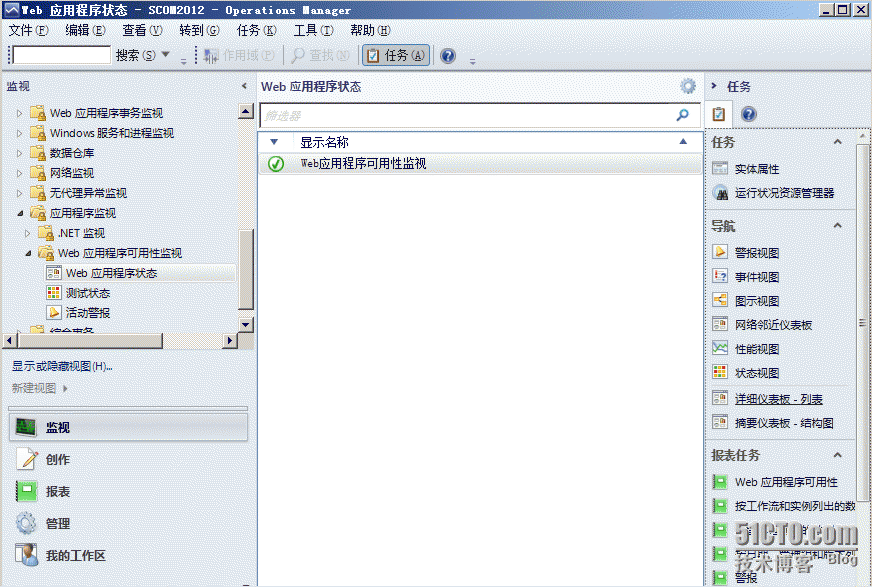The image size is (872, 587).
Task: Collapse the tasks pane arrow next to 任务
Action: click(714, 86)
